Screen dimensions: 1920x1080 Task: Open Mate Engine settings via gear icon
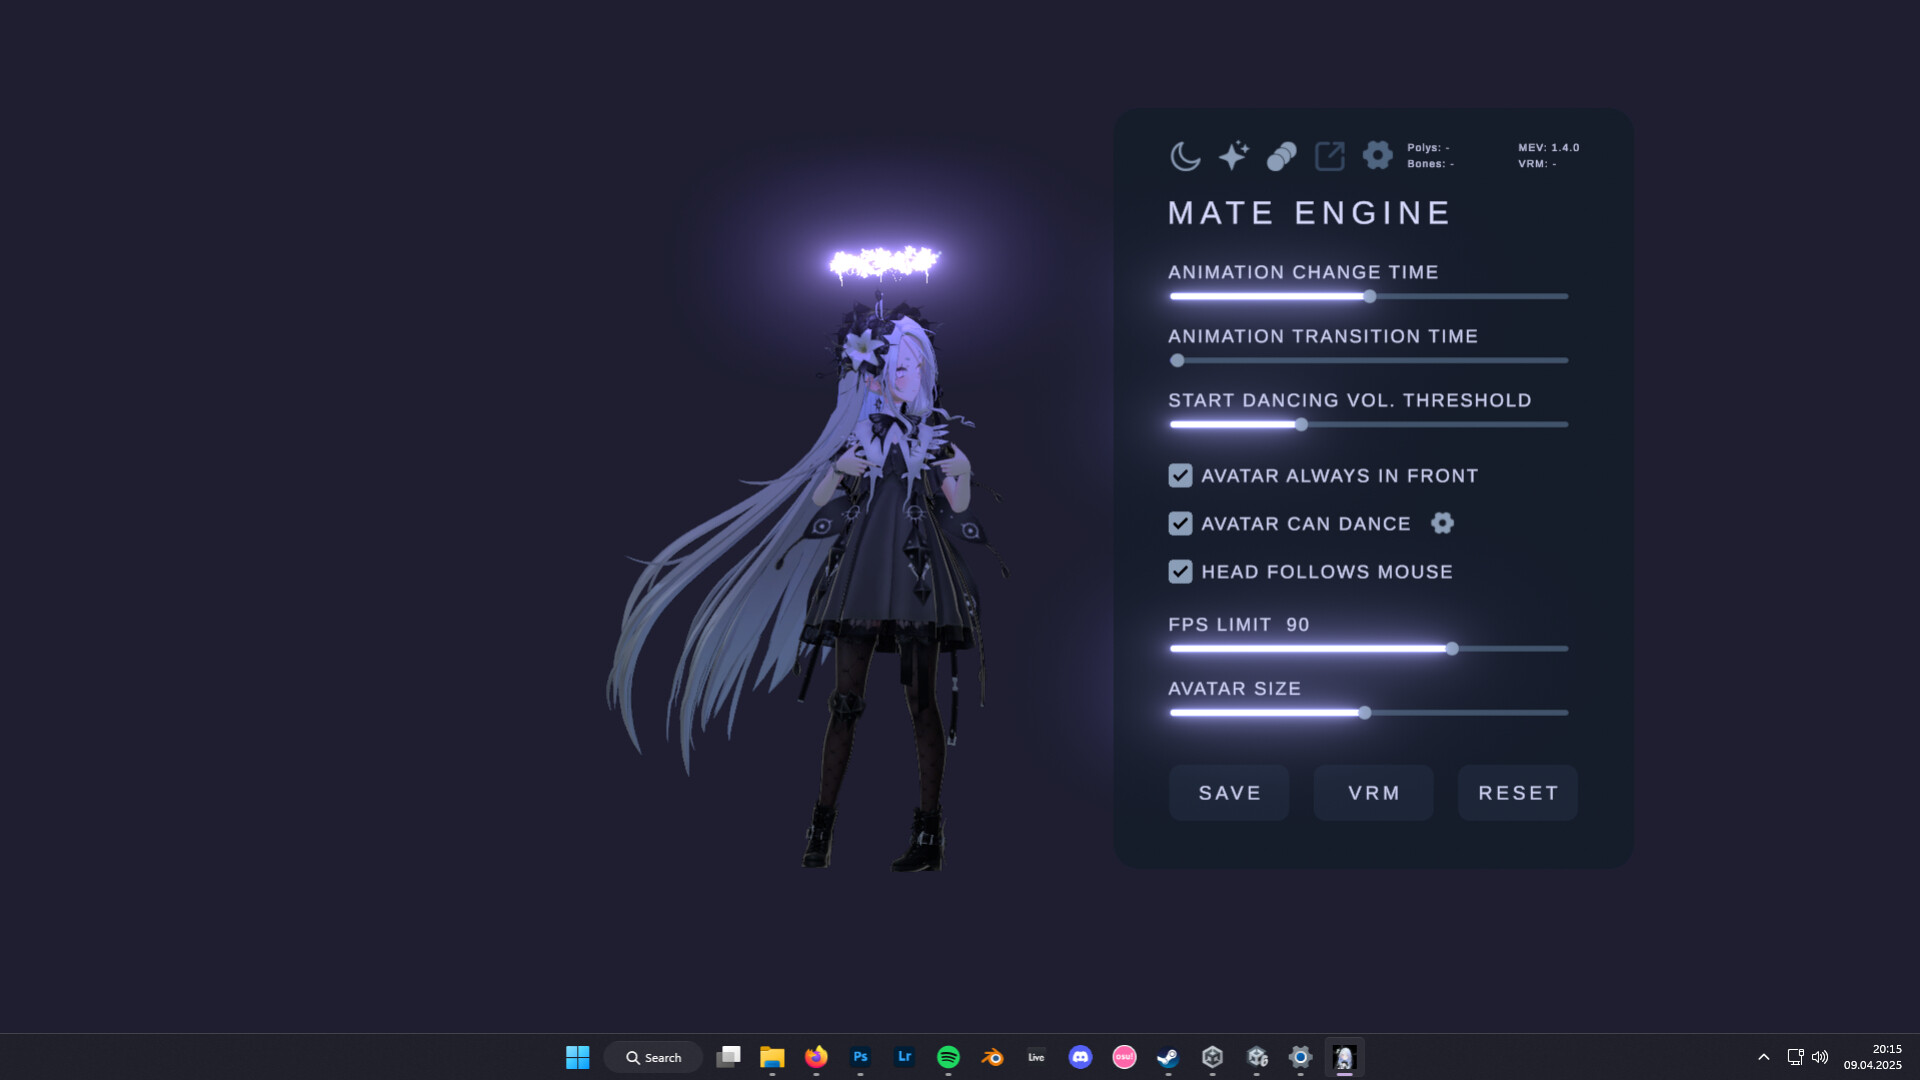(x=1377, y=155)
